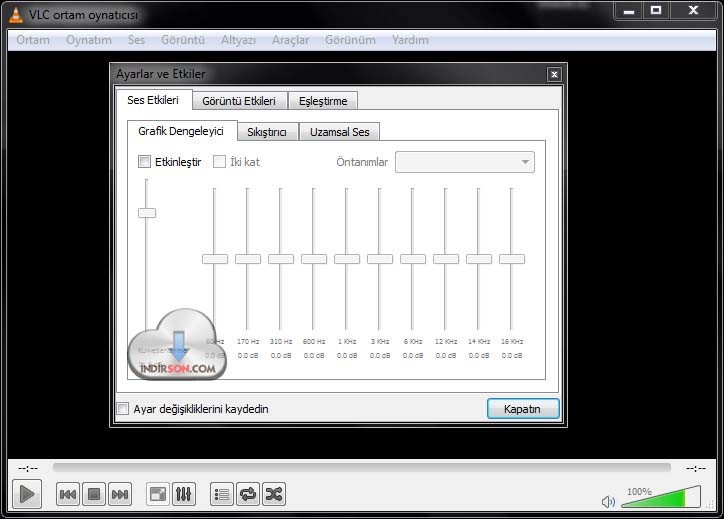Show the playlist icon
The image size is (724, 519).
point(222,494)
